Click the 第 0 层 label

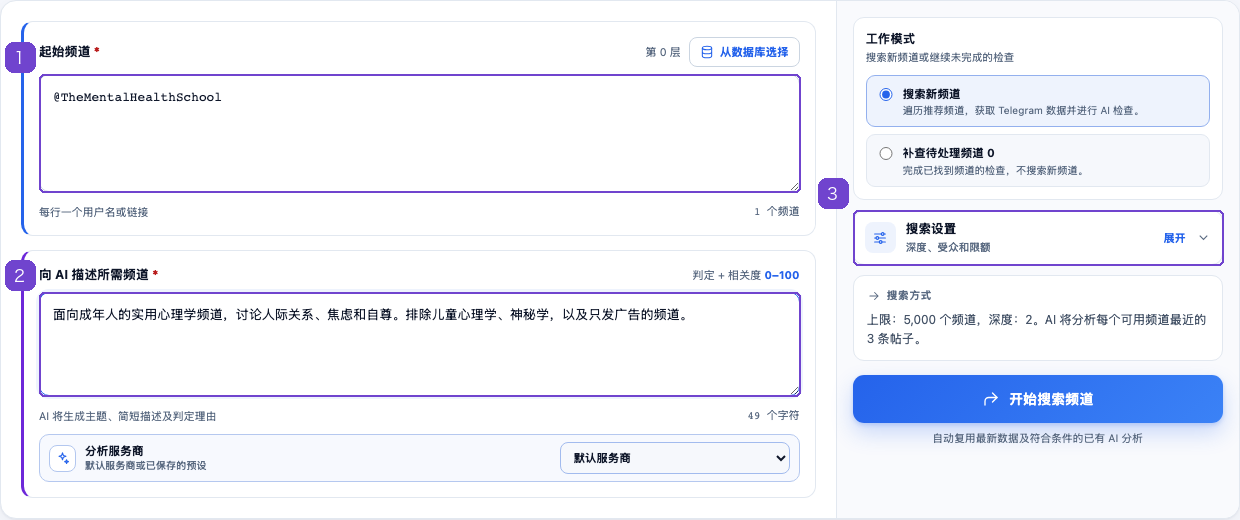point(663,52)
